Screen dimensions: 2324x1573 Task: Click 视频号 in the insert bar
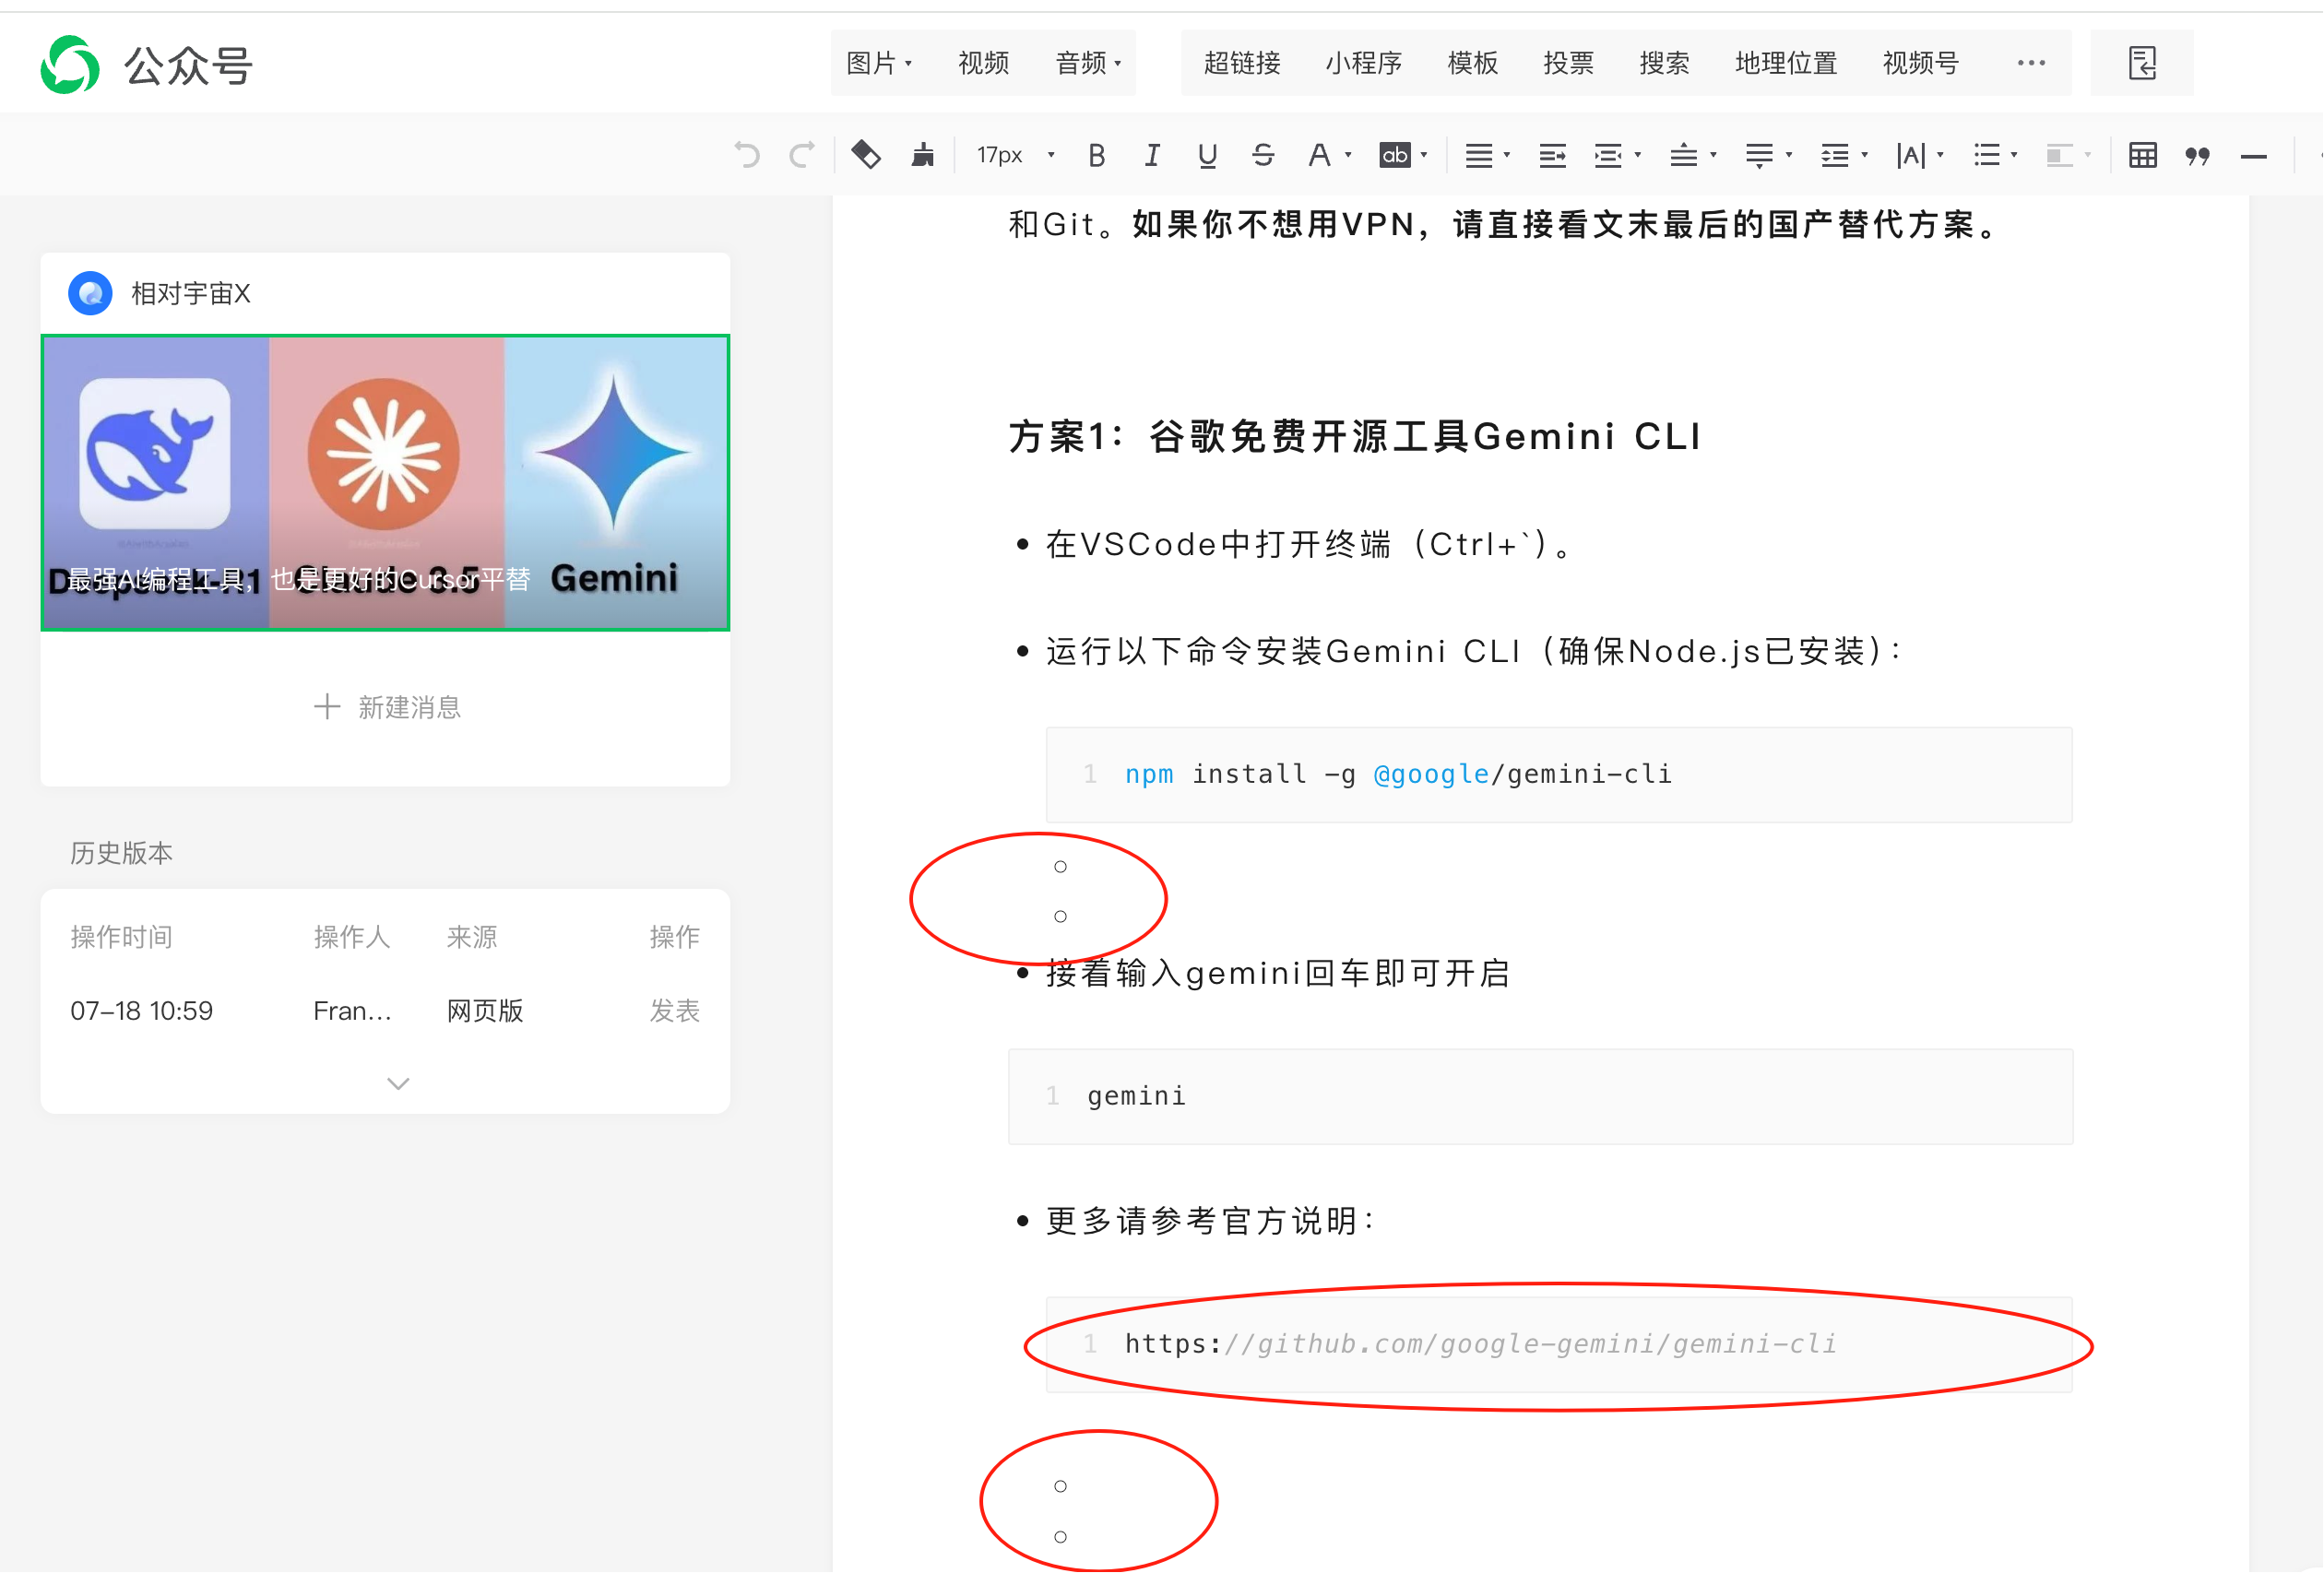click(x=1920, y=63)
